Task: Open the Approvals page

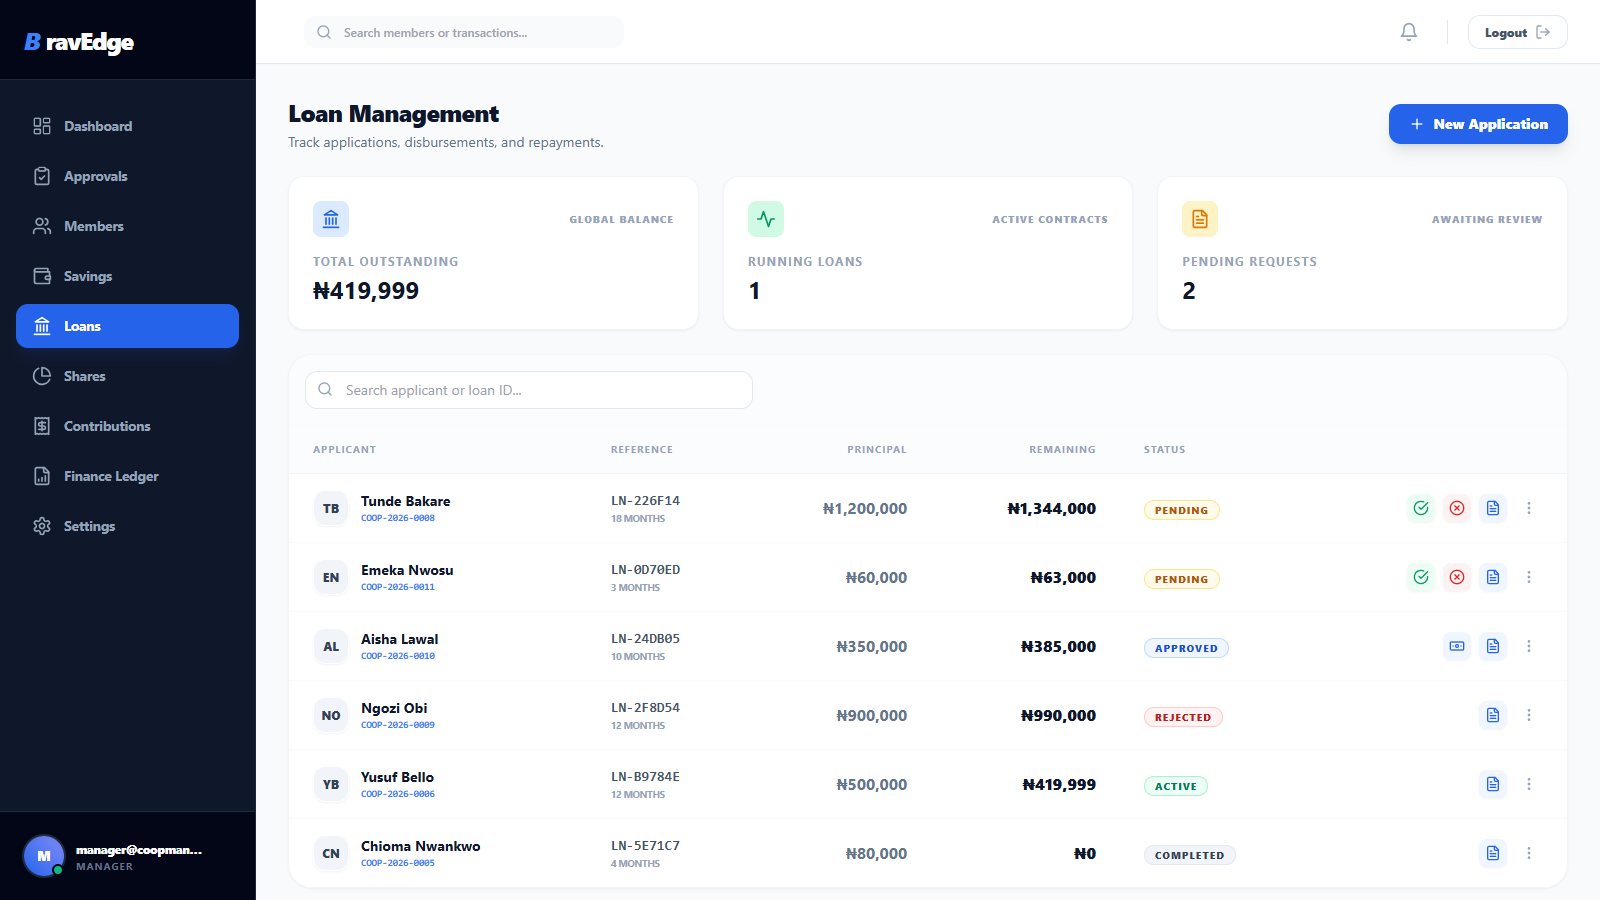Action: pos(127,176)
